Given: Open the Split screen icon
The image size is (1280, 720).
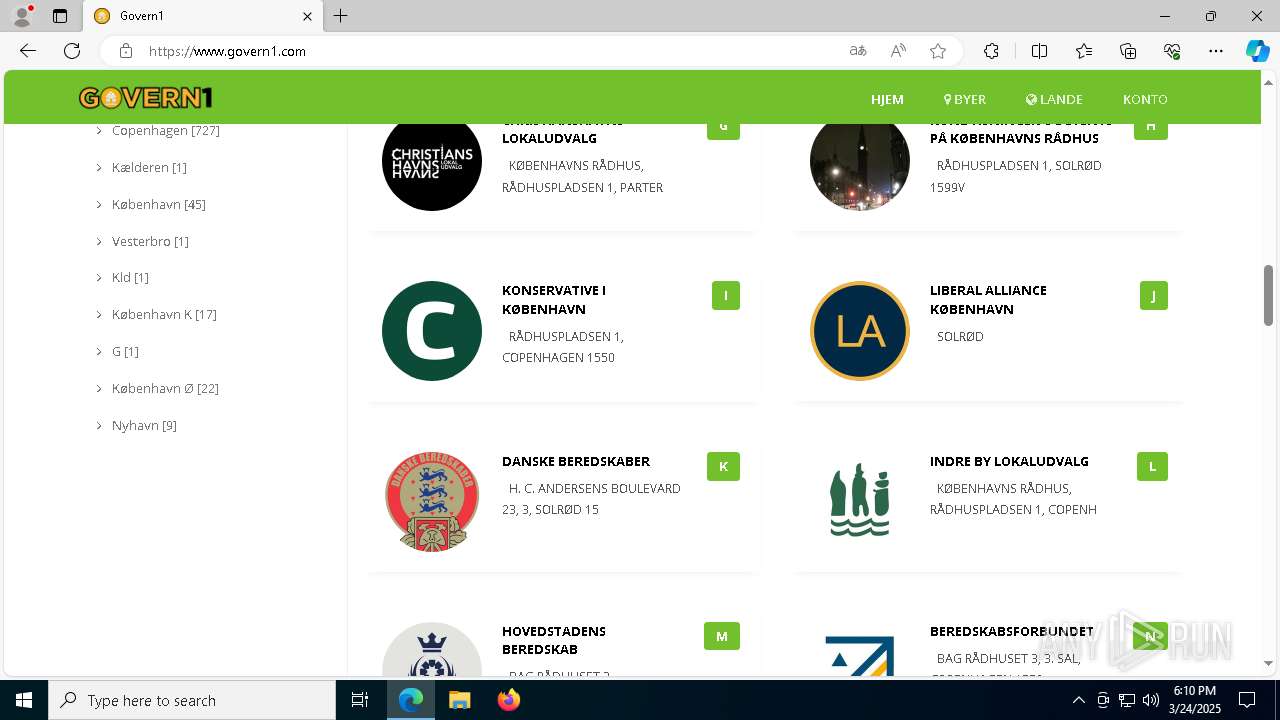Looking at the screenshot, I should (1039, 51).
